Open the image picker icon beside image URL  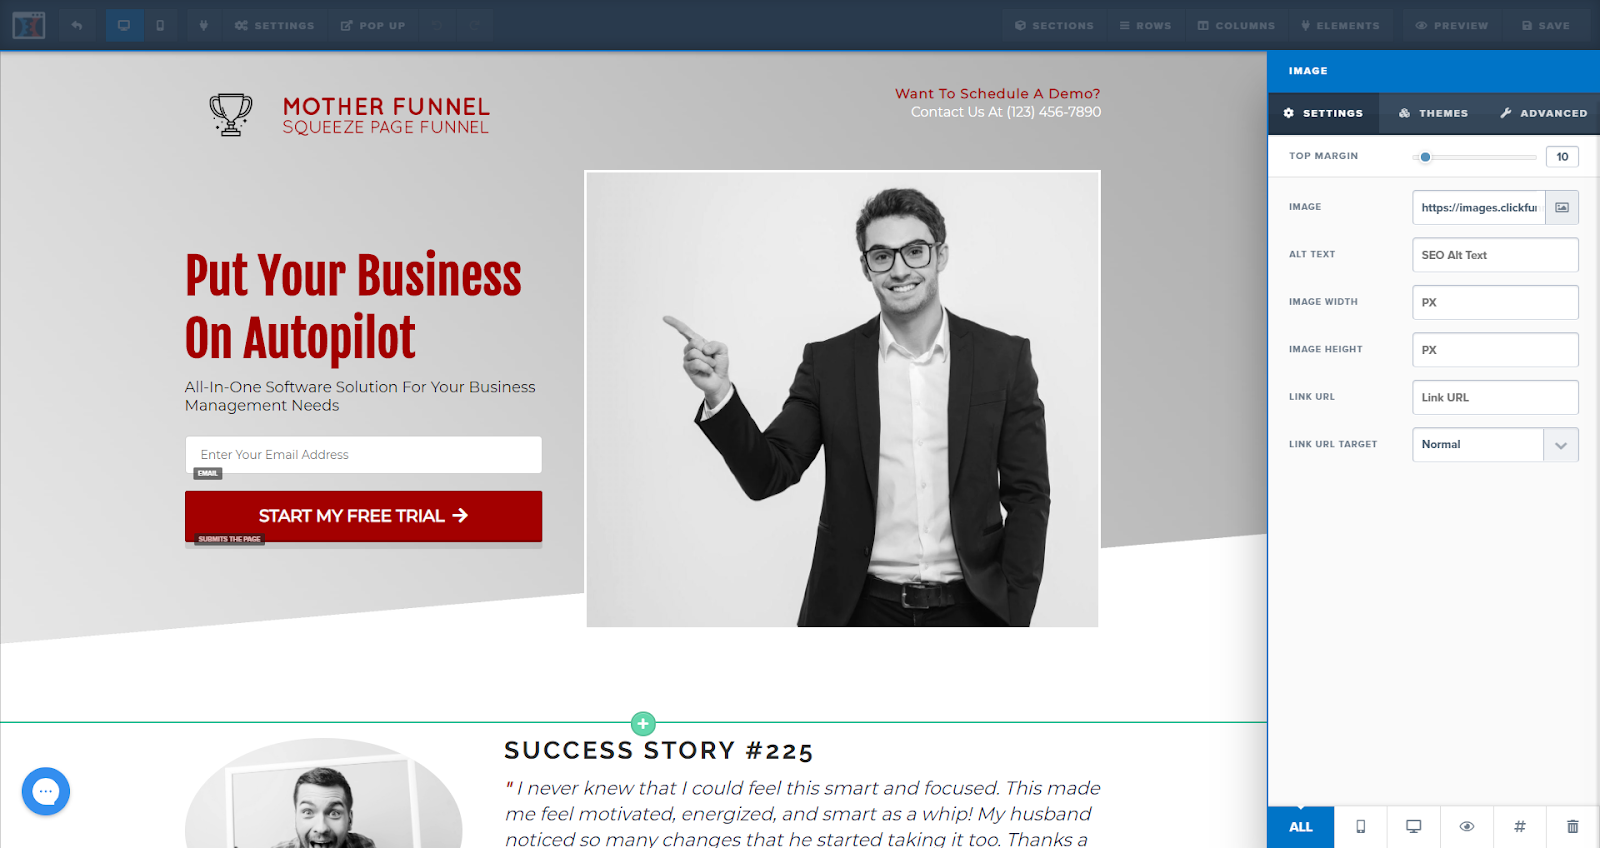(1562, 207)
